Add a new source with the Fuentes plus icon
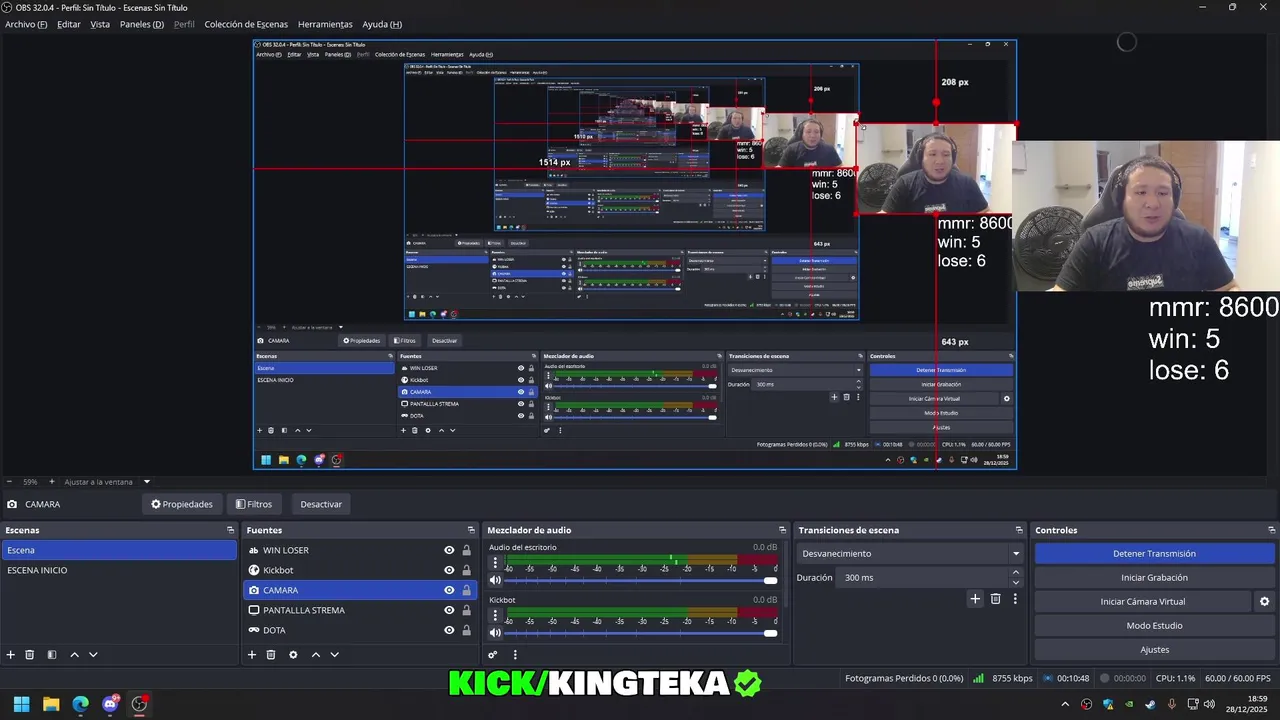Image resolution: width=1280 pixels, height=720 pixels. coord(252,655)
